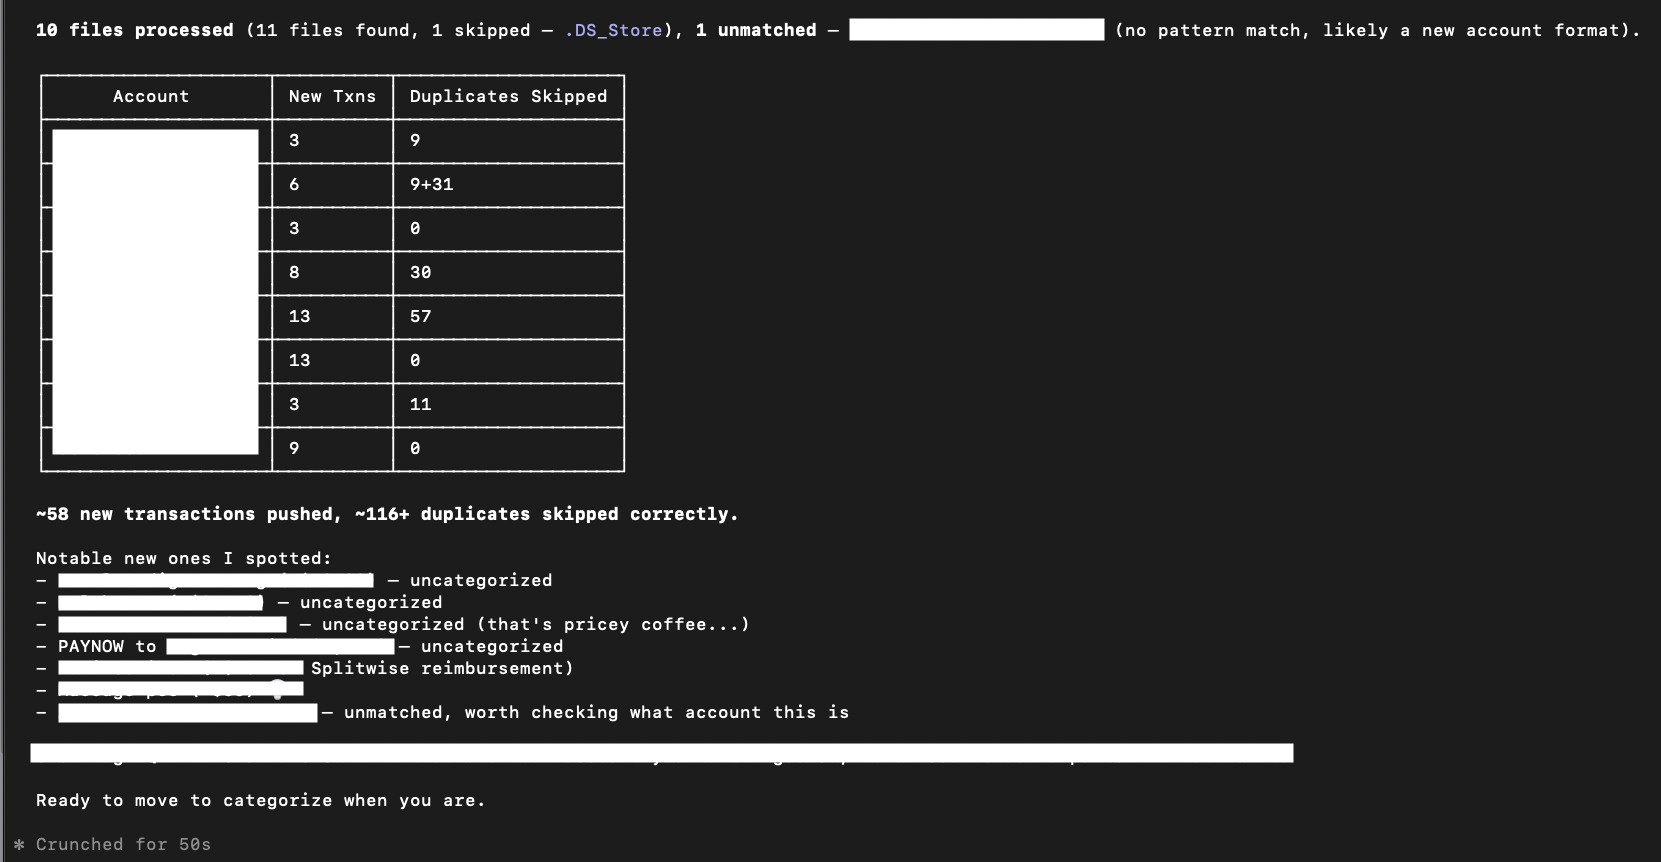1661x862 pixels.
Task: Click the '10 files processed' text
Action: [134, 31]
